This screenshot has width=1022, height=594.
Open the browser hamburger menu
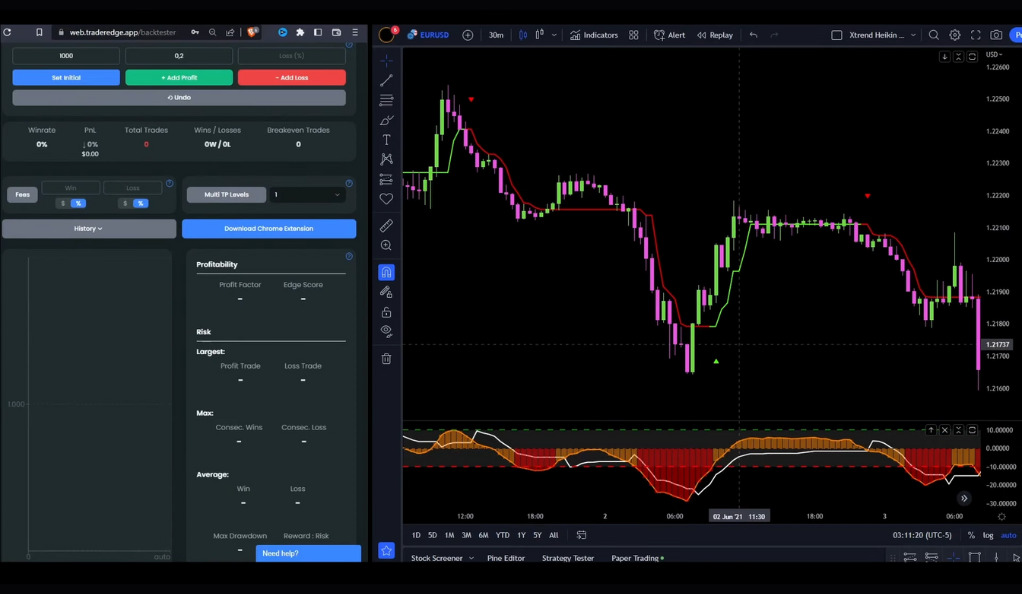tap(355, 32)
